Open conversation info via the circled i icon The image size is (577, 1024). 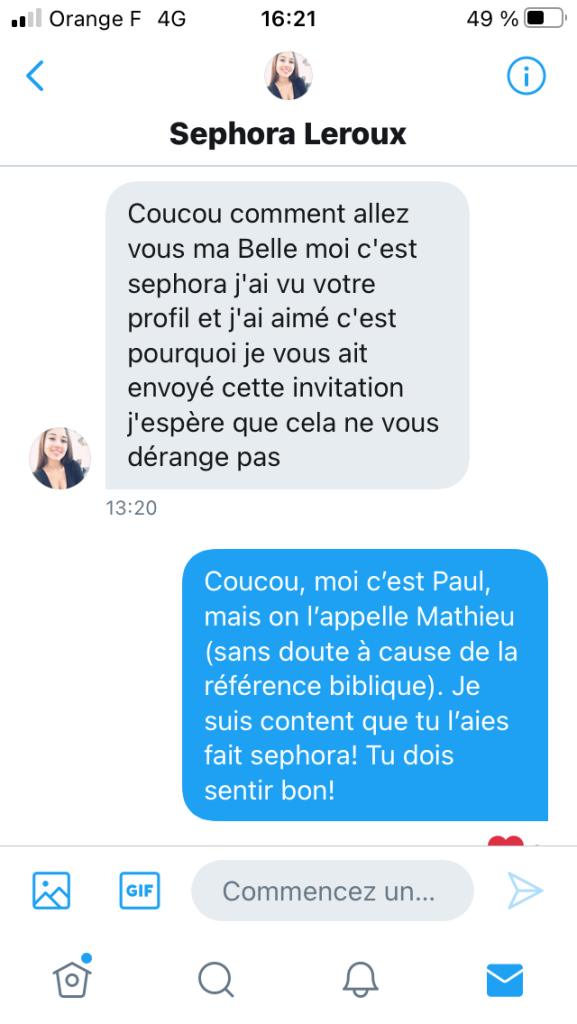pyautogui.click(x=526, y=76)
